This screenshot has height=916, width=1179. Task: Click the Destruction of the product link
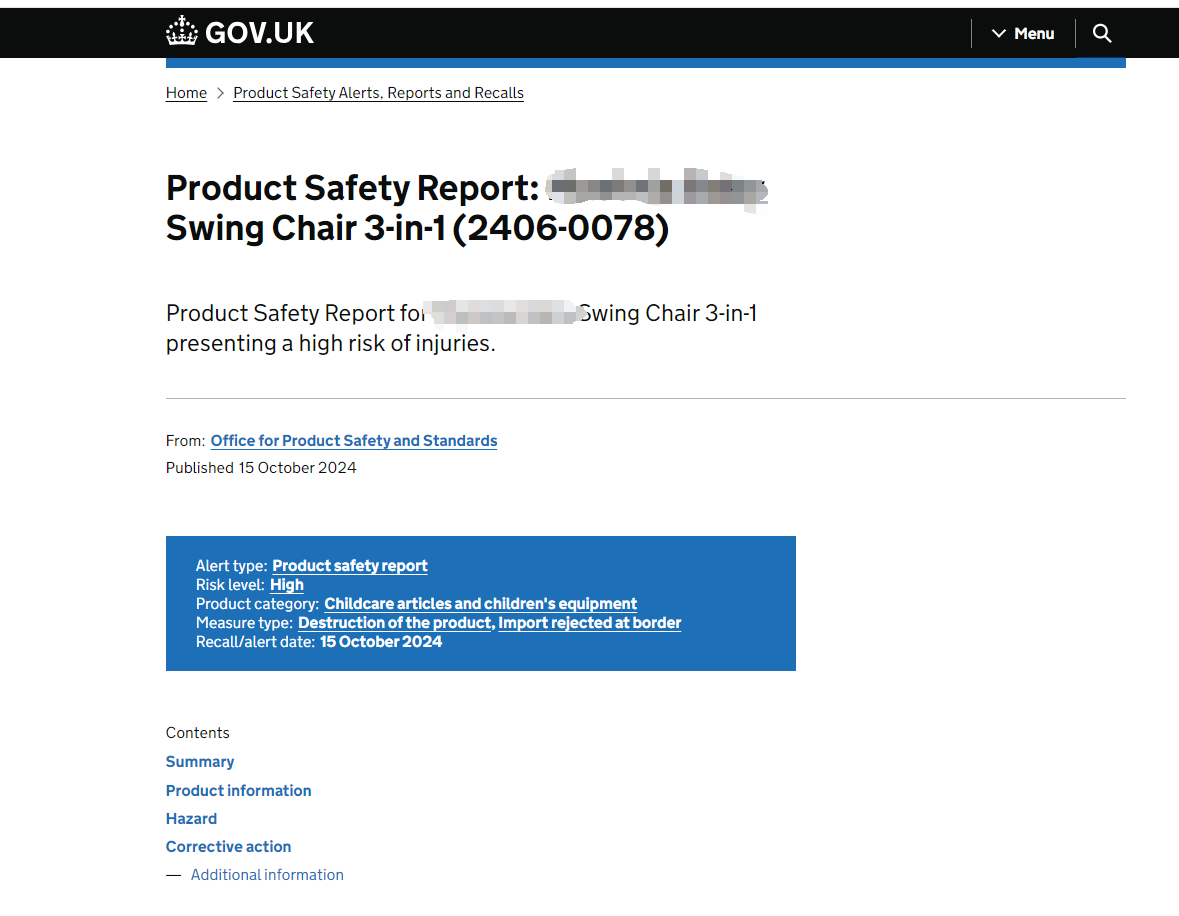point(394,622)
